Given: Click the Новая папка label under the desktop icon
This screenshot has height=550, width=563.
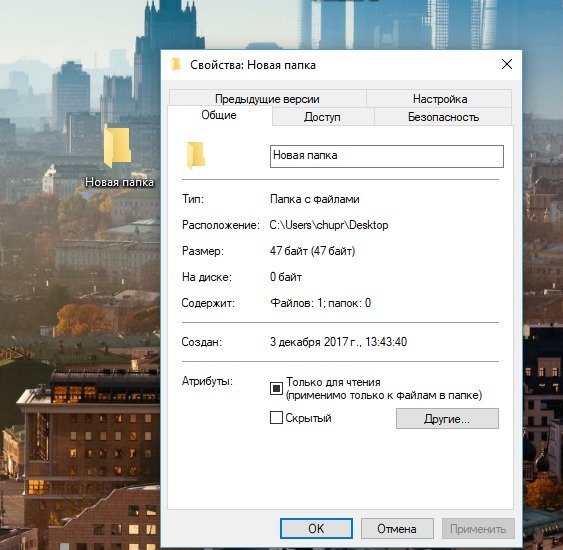Looking at the screenshot, I should pos(119,182).
